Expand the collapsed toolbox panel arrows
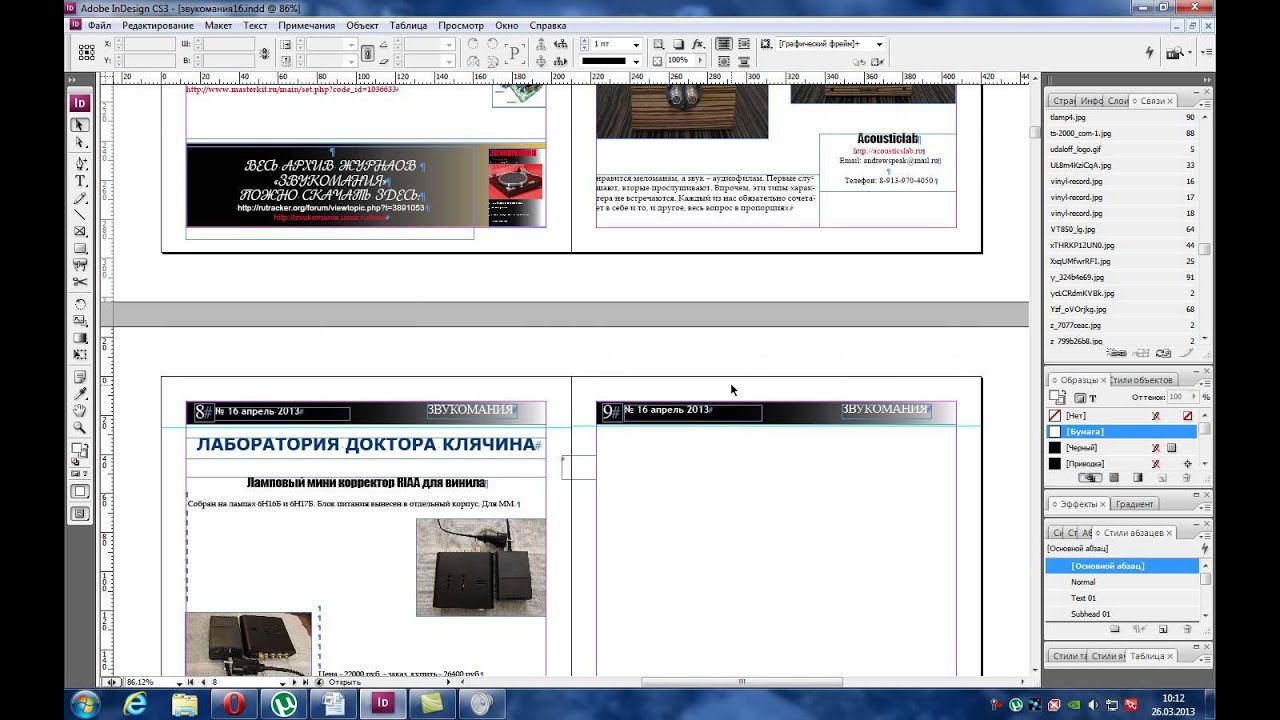This screenshot has height=720, width=1280. pos(74,80)
